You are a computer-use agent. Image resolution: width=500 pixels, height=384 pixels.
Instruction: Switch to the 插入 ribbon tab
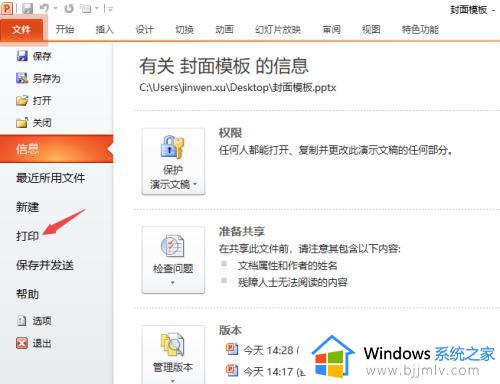coord(105,29)
